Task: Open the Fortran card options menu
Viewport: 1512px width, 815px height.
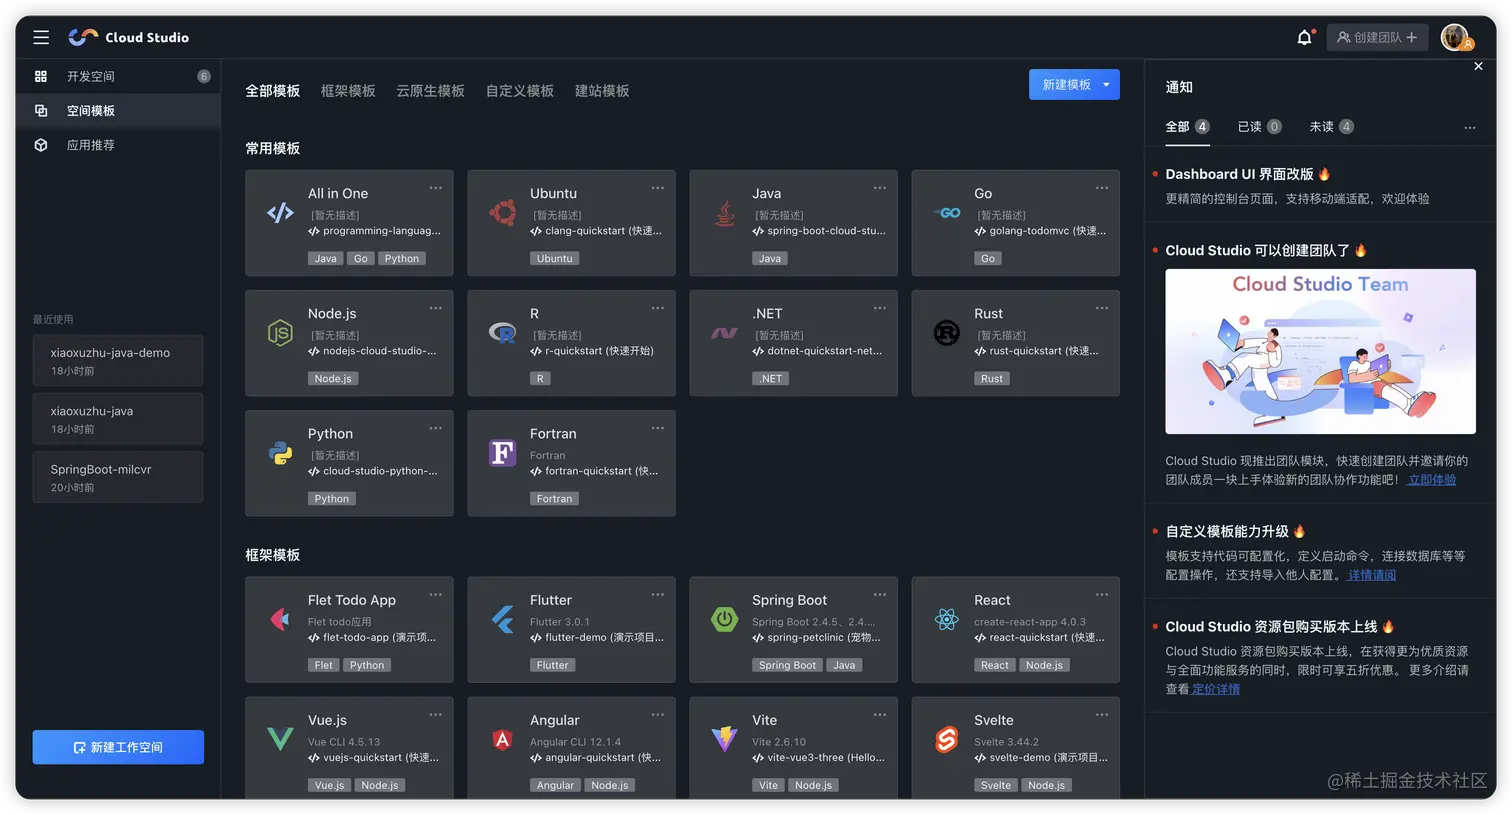Action: click(658, 428)
